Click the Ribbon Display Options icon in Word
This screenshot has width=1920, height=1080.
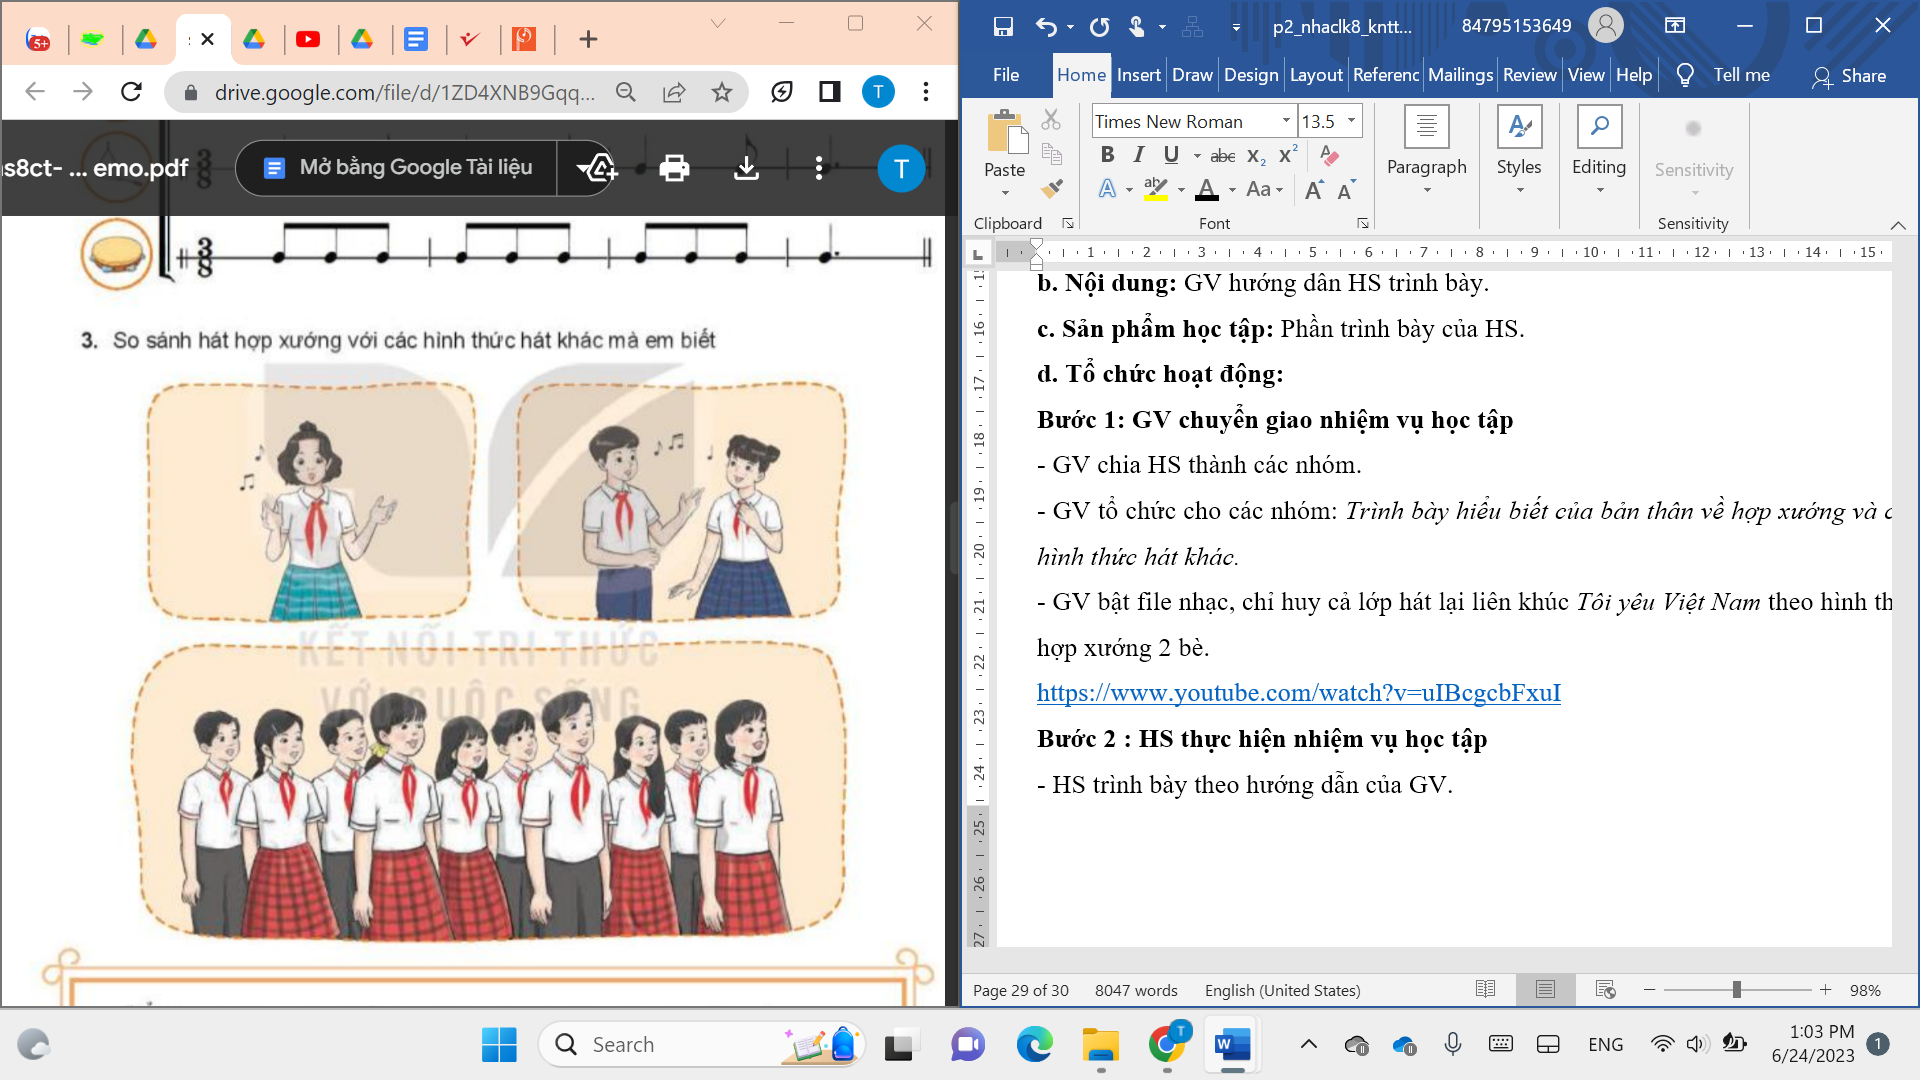pyautogui.click(x=1675, y=26)
